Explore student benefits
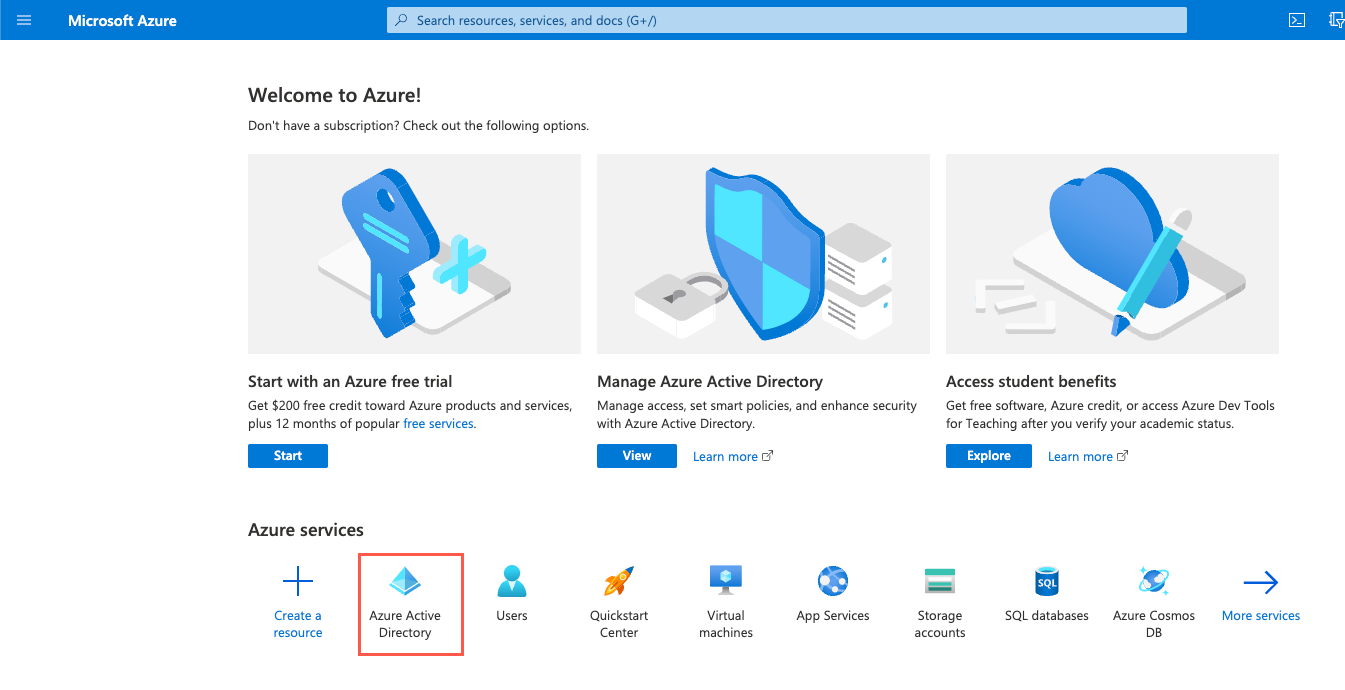 pos(988,455)
